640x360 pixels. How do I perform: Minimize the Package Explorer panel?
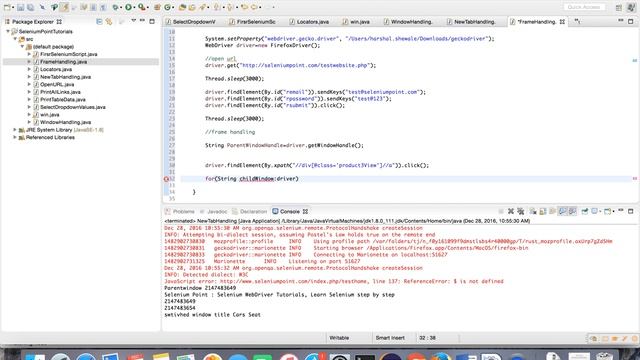(142, 20)
